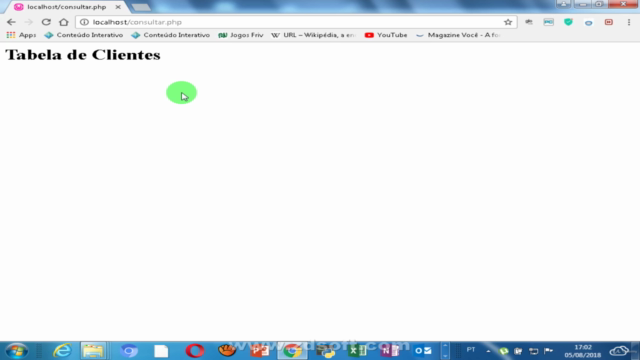This screenshot has width=640, height=360.
Task: Show hidden system tray icons arrow
Action: click(488, 351)
